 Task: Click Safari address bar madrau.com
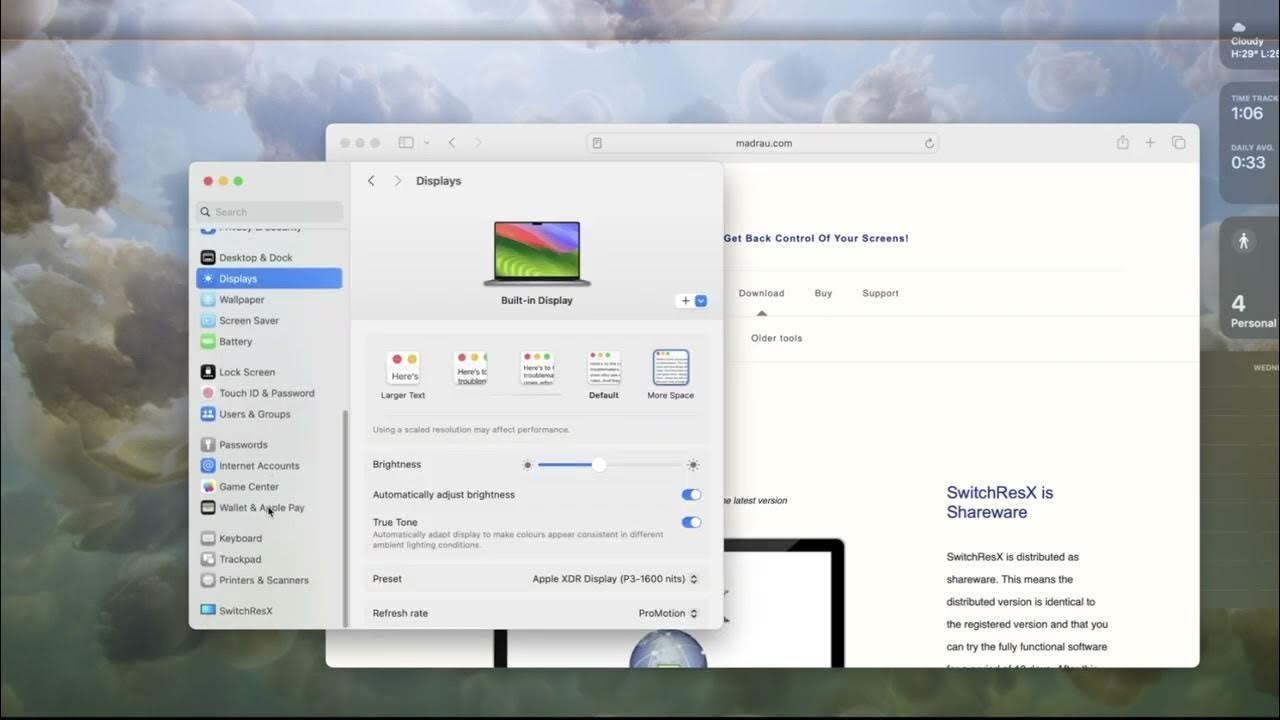[x=763, y=143]
